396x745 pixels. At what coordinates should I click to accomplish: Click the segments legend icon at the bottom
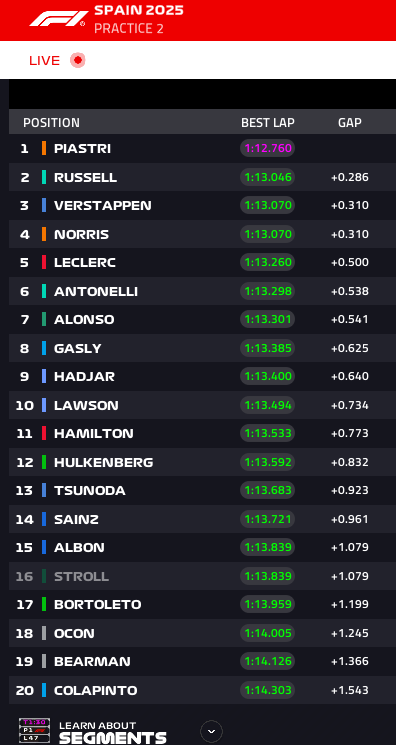(34, 731)
